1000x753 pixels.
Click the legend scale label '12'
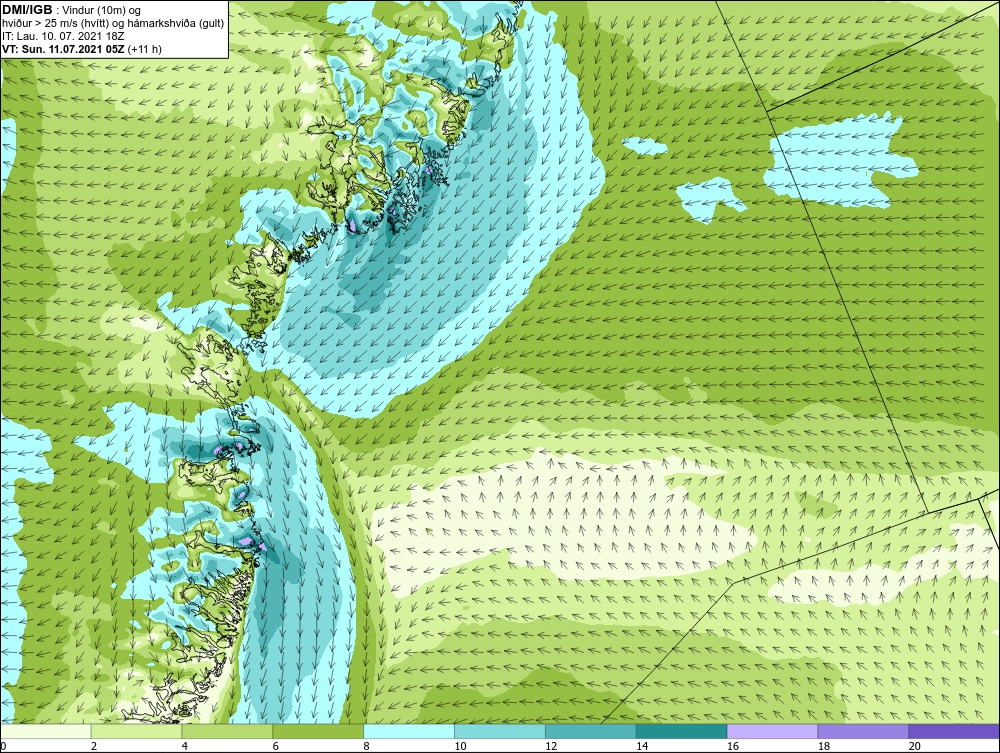click(x=551, y=746)
